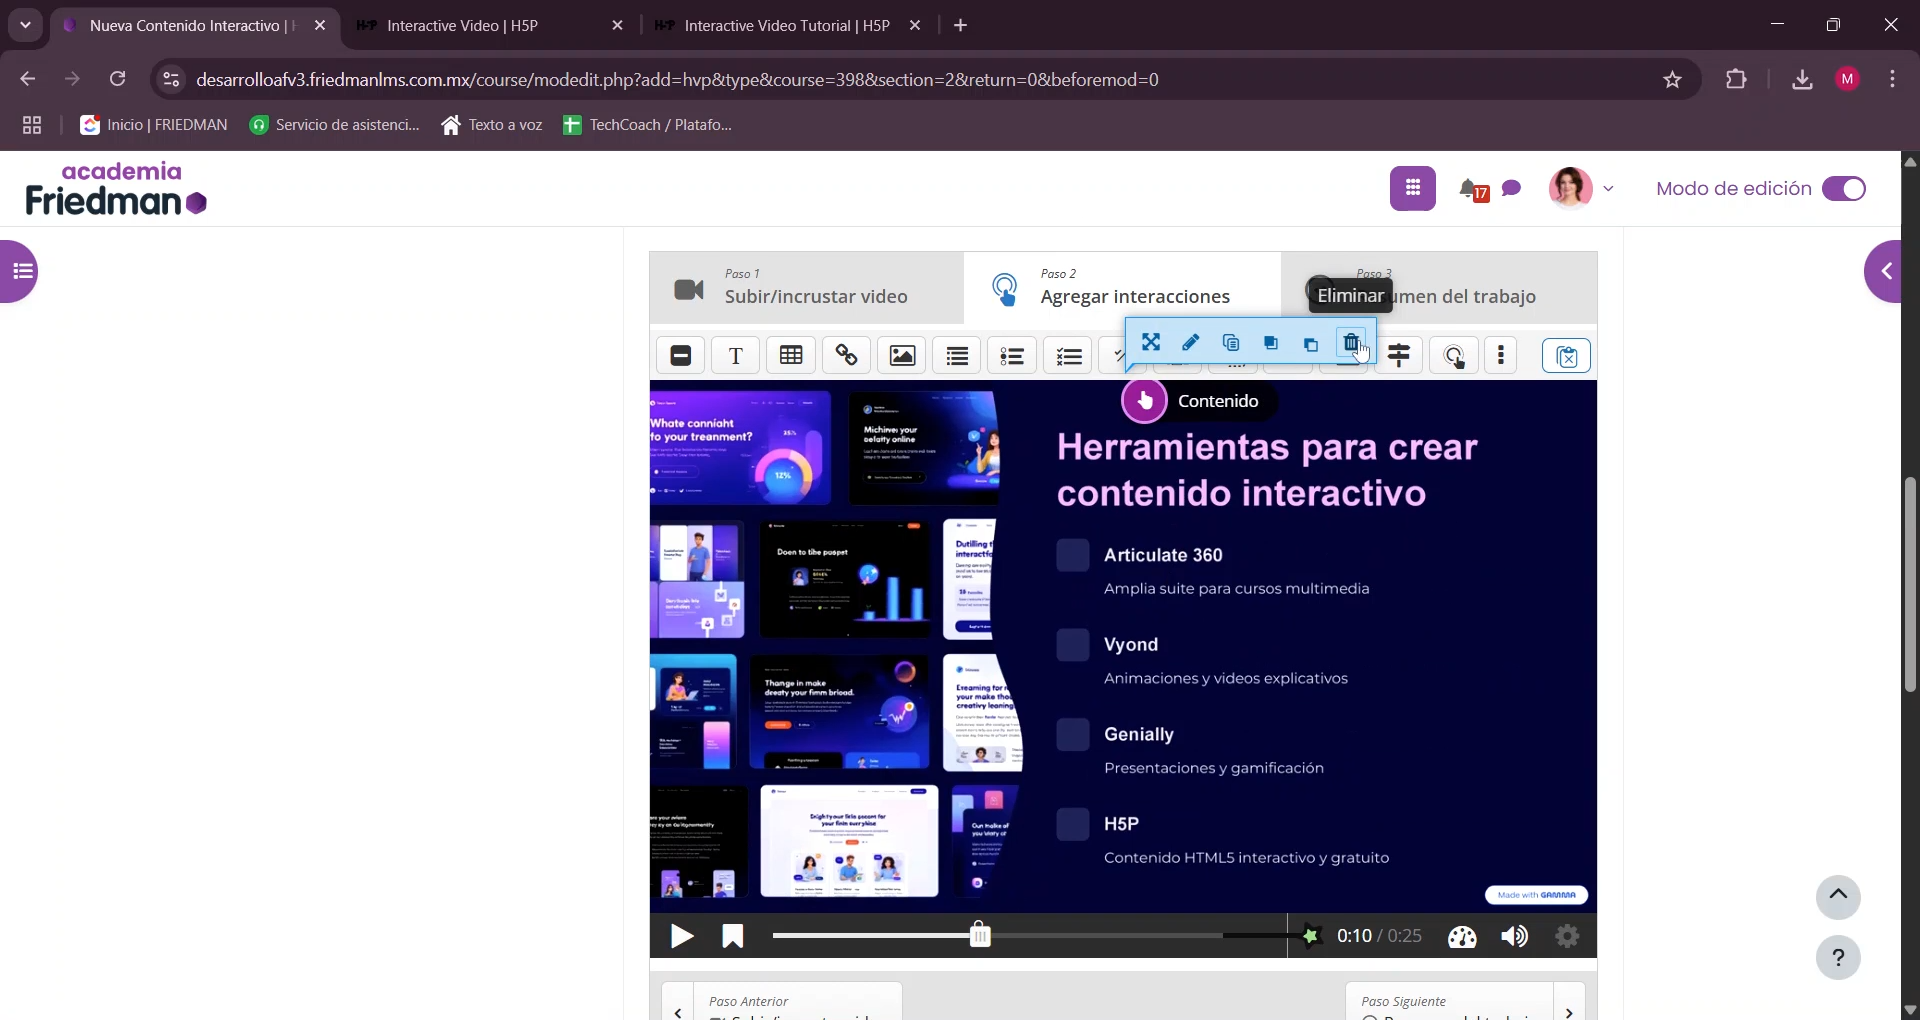The height and width of the screenshot is (1020, 1920).
Task: Switch to the Interactive Video Tutorial | H5P tab
Action: (789, 26)
